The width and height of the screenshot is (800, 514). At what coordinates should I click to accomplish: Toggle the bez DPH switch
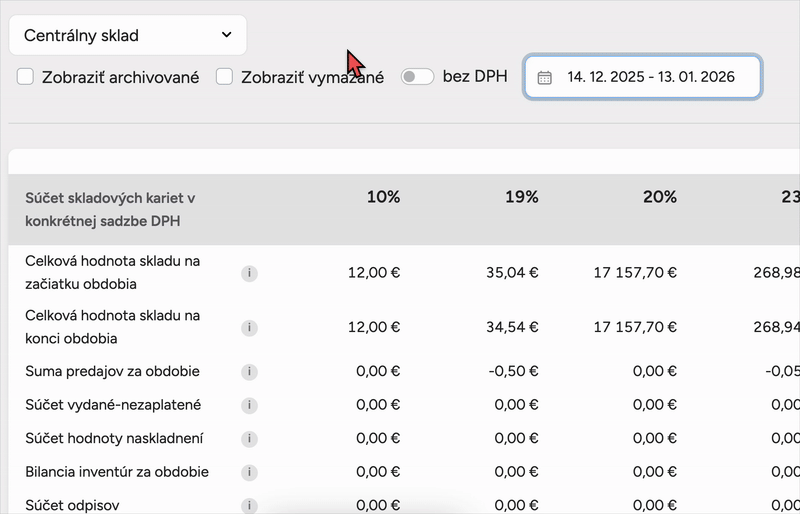click(x=417, y=76)
